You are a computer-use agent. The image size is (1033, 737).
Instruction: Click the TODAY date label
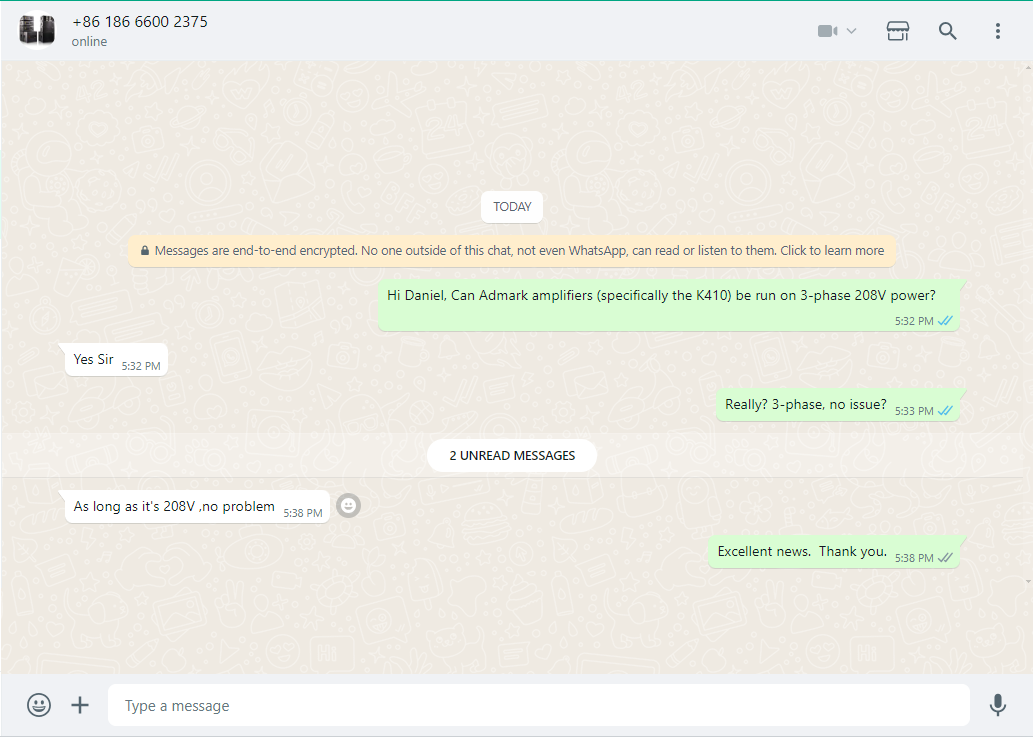(x=512, y=207)
